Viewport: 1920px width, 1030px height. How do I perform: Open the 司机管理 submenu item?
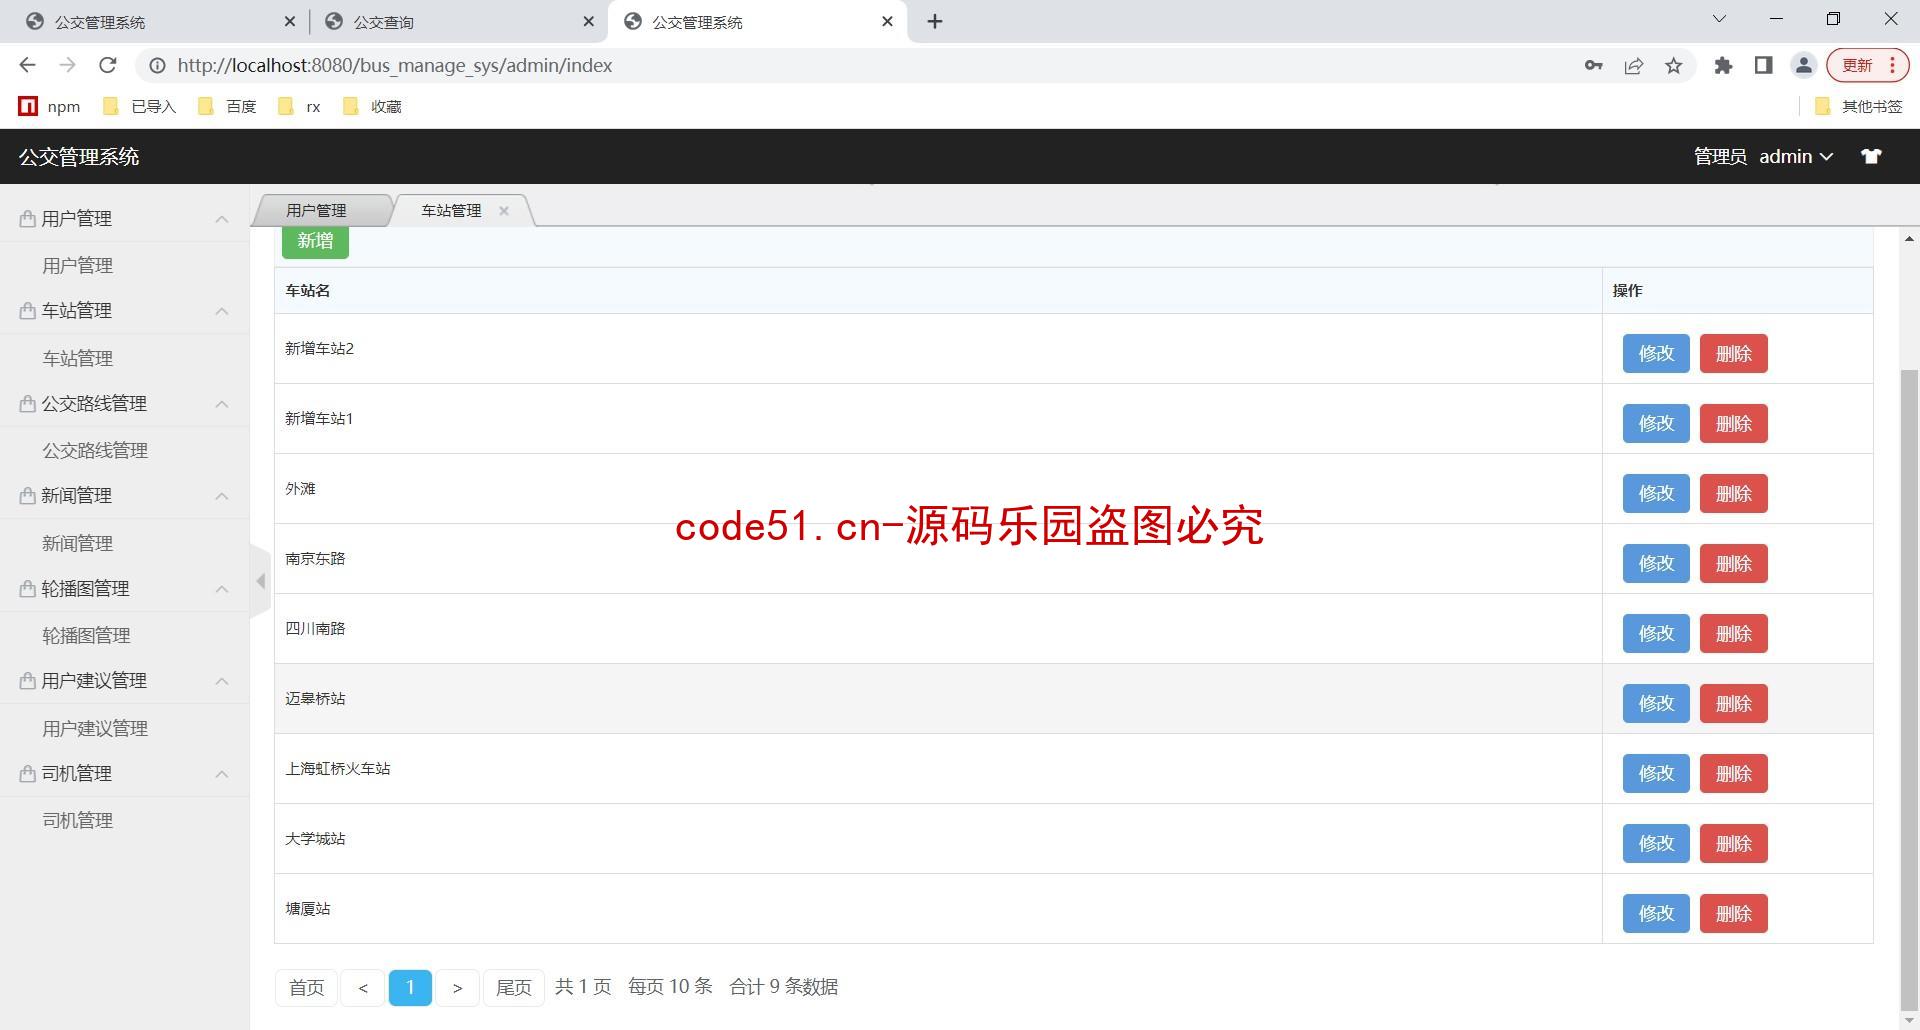[x=77, y=820]
